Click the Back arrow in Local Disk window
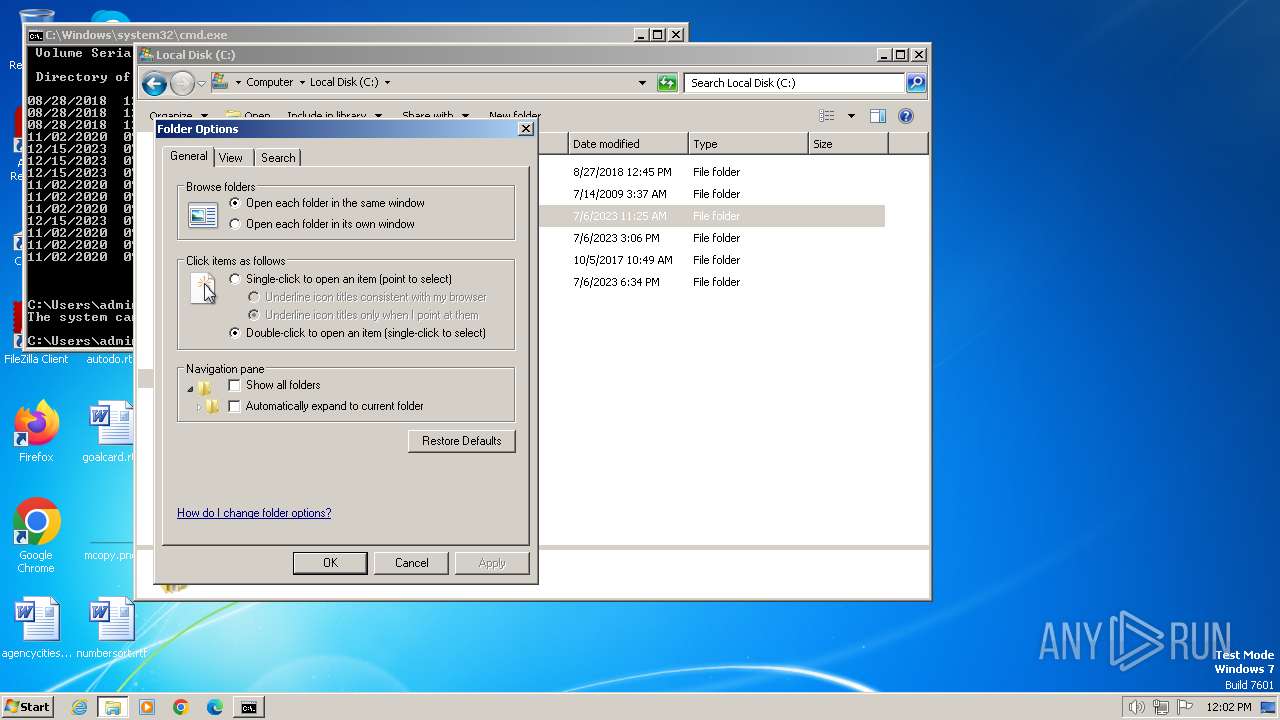Viewport: 1280px width, 720px height. (154, 83)
